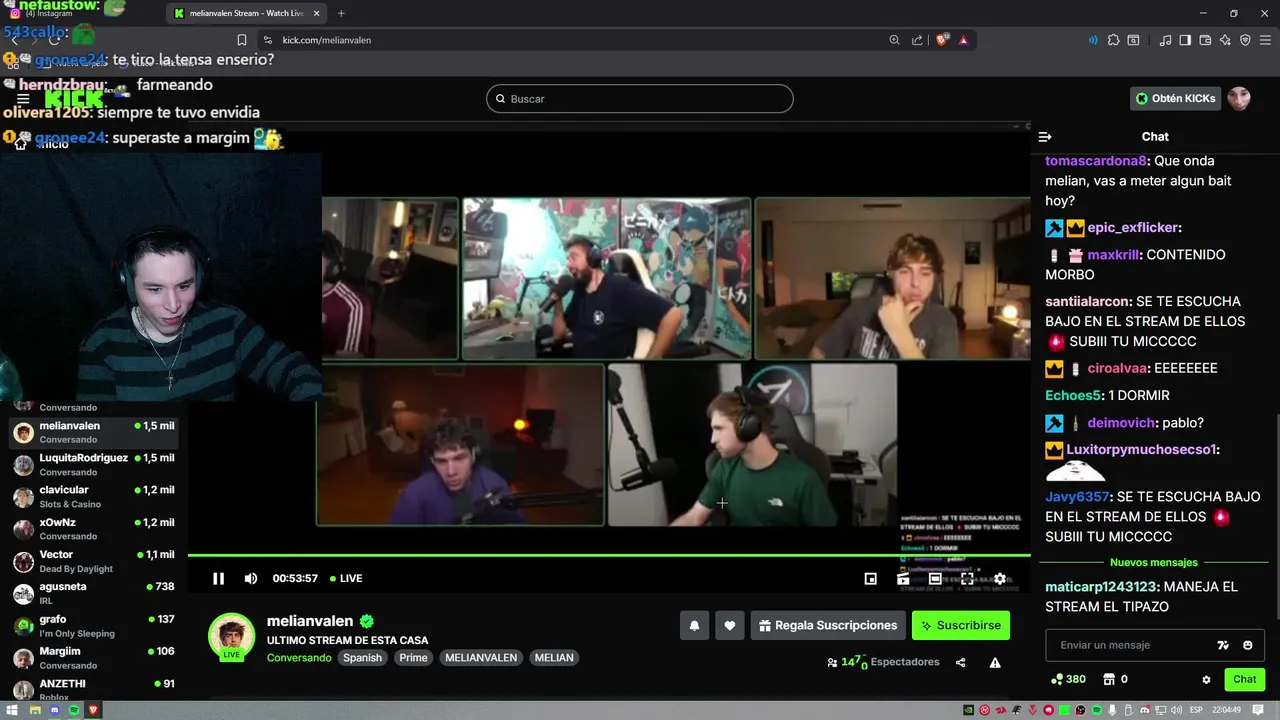Screen dimensions: 1280x720
Task: Turn on notifications with the bell icon
Action: [x=694, y=626]
